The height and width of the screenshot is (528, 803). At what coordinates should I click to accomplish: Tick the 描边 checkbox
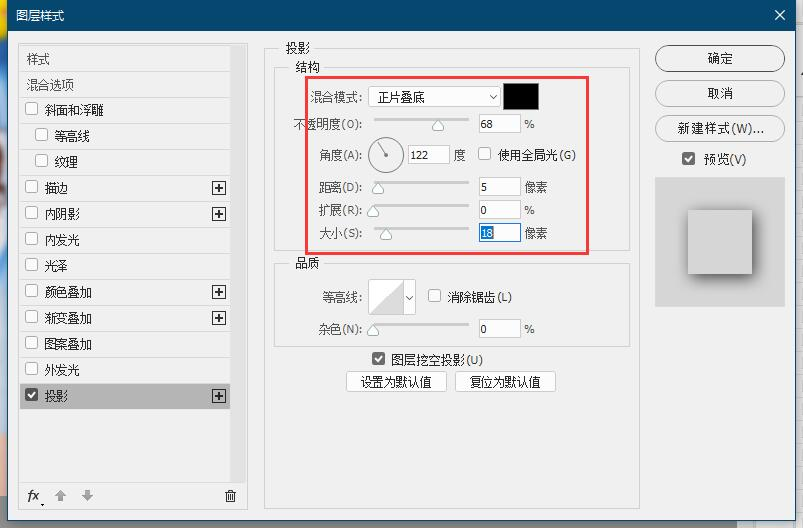coord(32,187)
